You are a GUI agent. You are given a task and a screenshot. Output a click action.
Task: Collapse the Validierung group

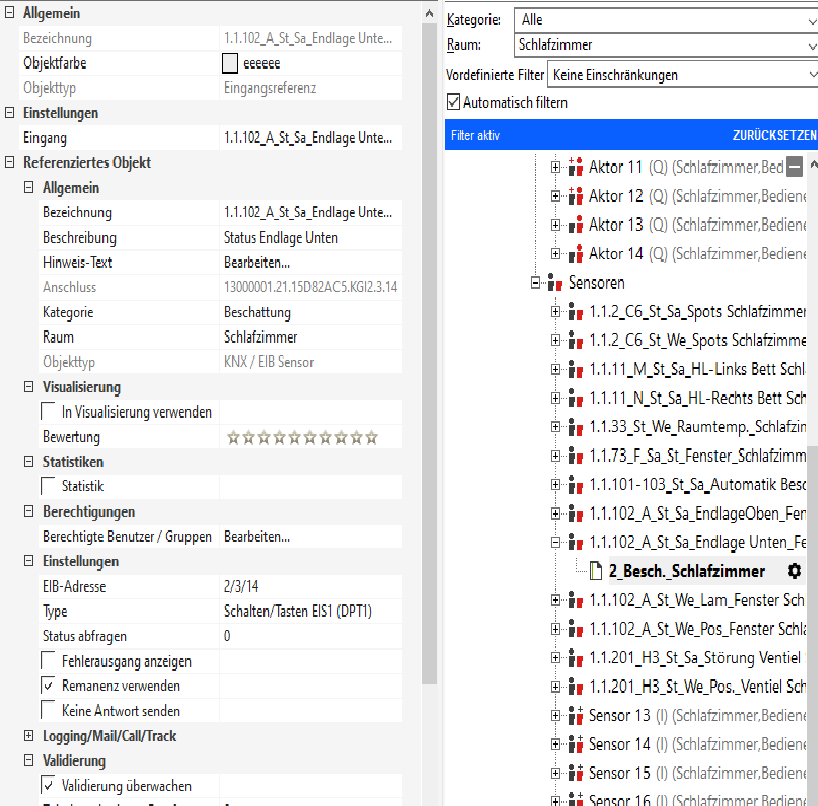pyautogui.click(x=29, y=760)
